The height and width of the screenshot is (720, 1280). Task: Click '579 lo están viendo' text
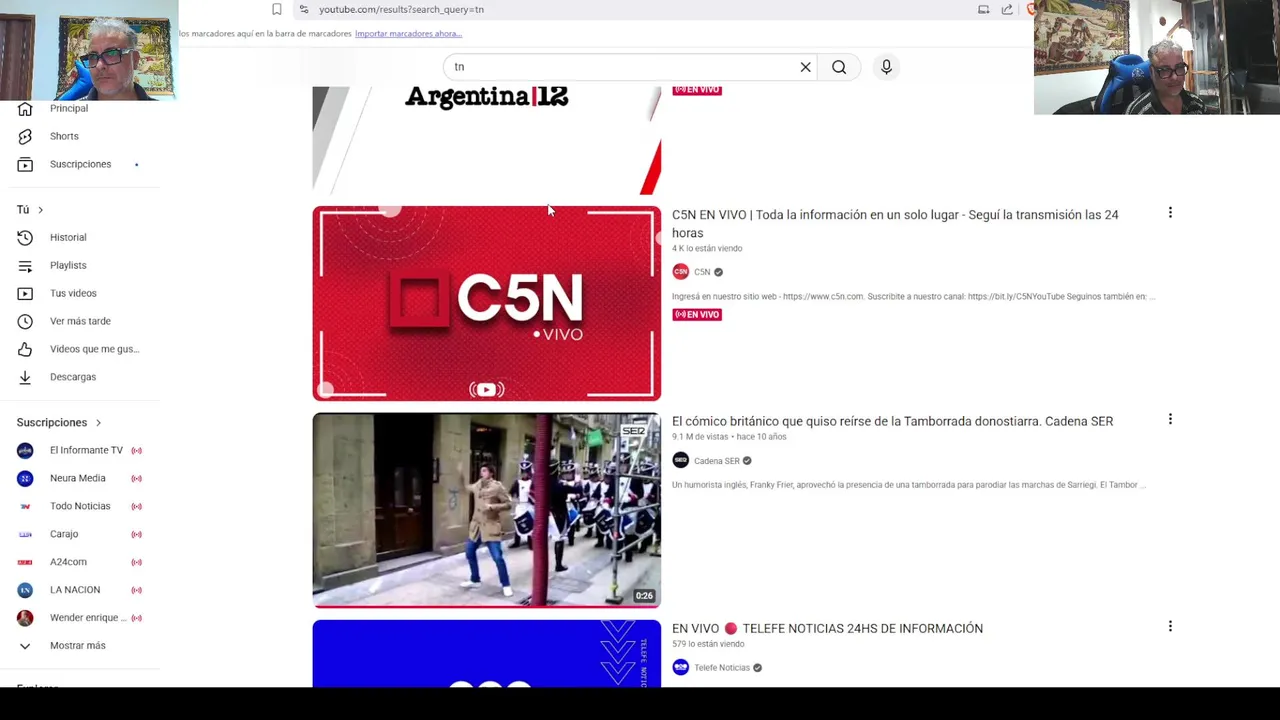708,644
